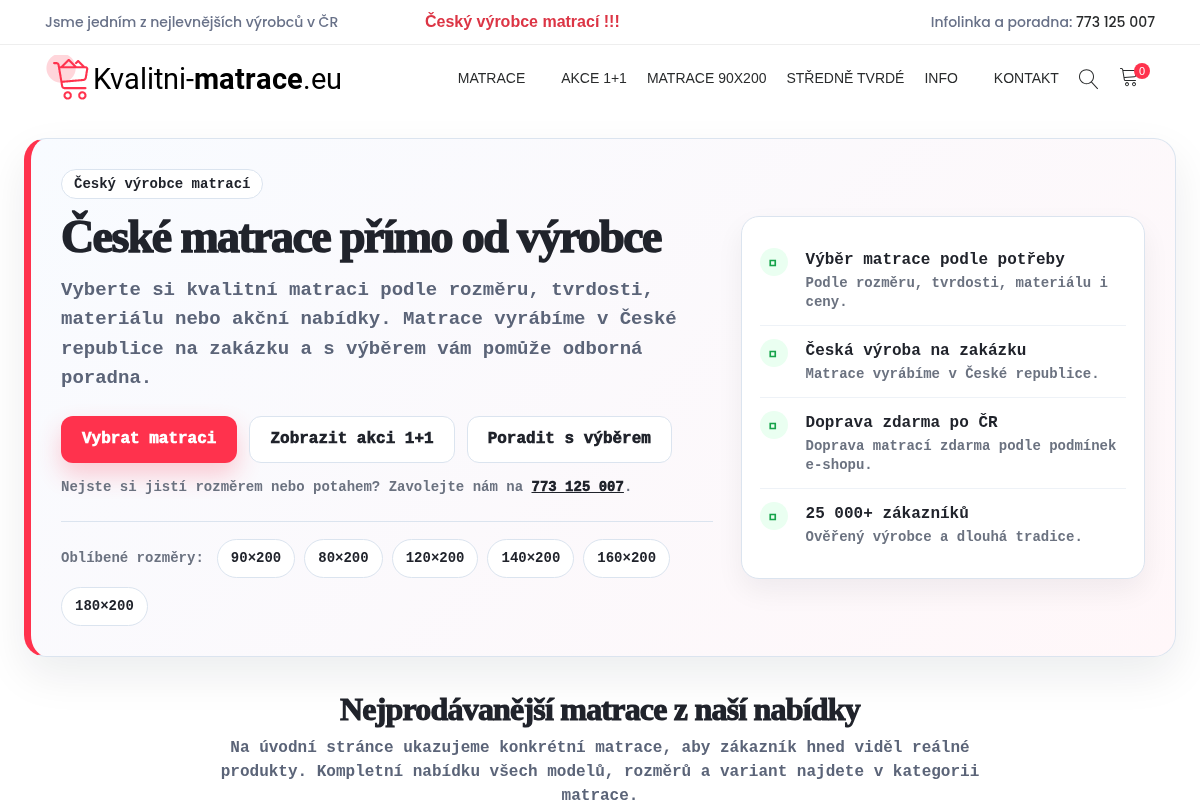Click green icon beside Doprava zdarma po ČR
Viewport: 1200px width, 800px height.
[x=774, y=425]
